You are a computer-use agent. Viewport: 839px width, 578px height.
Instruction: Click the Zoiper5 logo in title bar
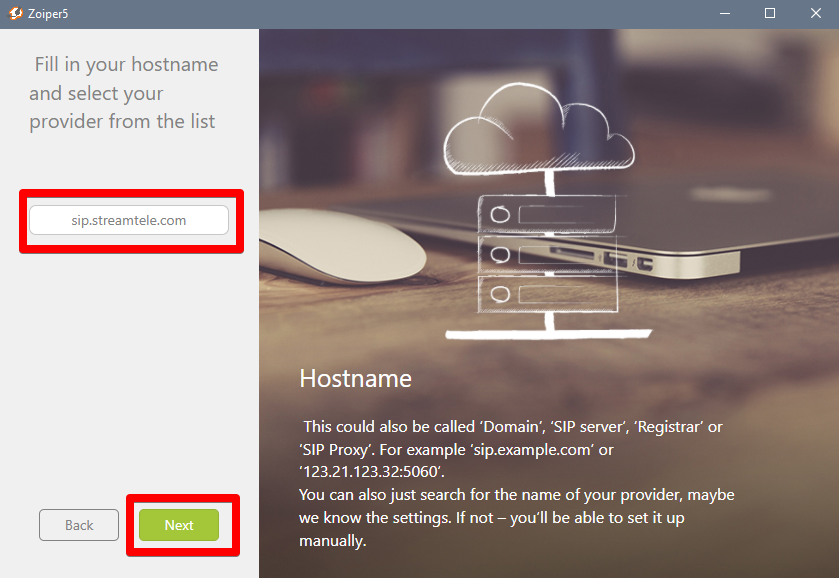15,13
